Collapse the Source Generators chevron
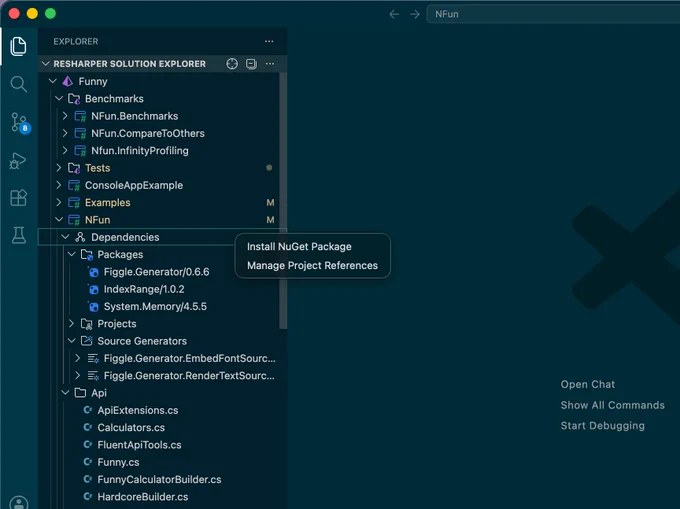The height and width of the screenshot is (509, 680). point(72,341)
